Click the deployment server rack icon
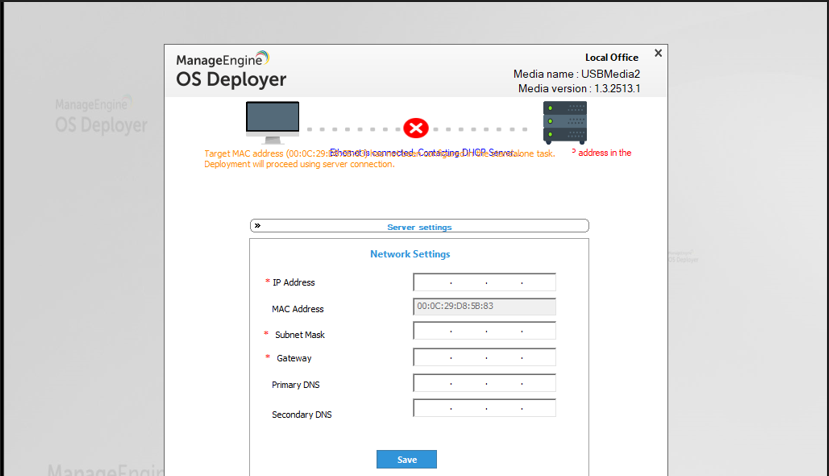 pos(565,123)
